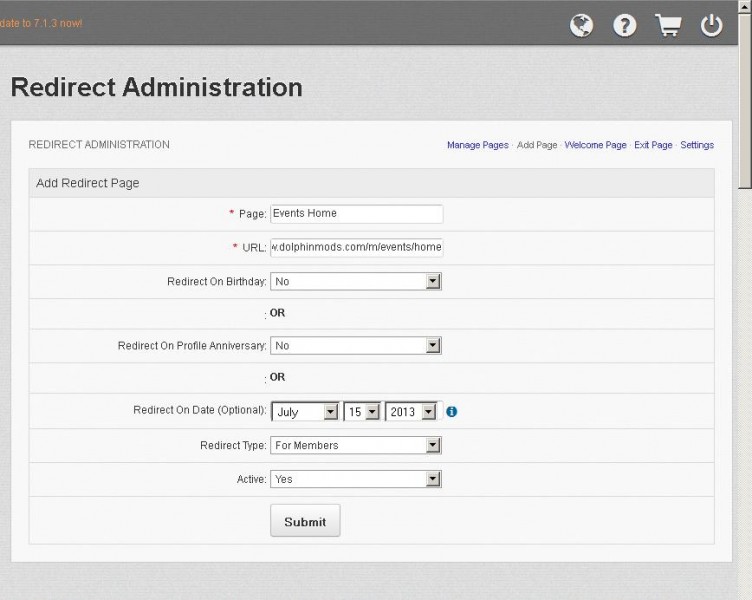Open help via question mark icon

pyautogui.click(x=624, y=25)
